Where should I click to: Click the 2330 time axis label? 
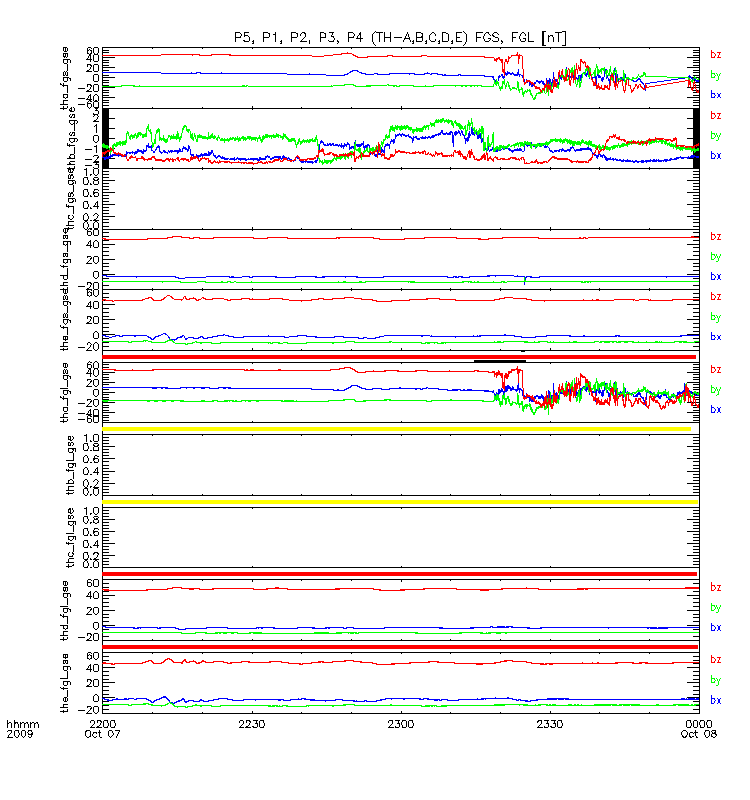point(550,724)
